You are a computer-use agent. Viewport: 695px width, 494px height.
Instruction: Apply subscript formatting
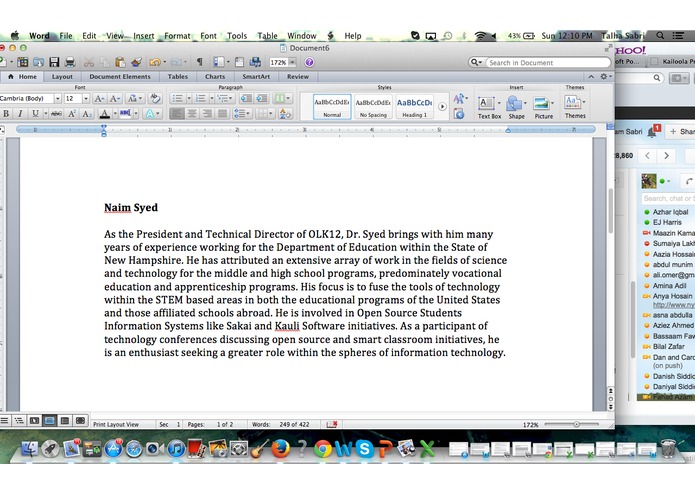(x=87, y=114)
